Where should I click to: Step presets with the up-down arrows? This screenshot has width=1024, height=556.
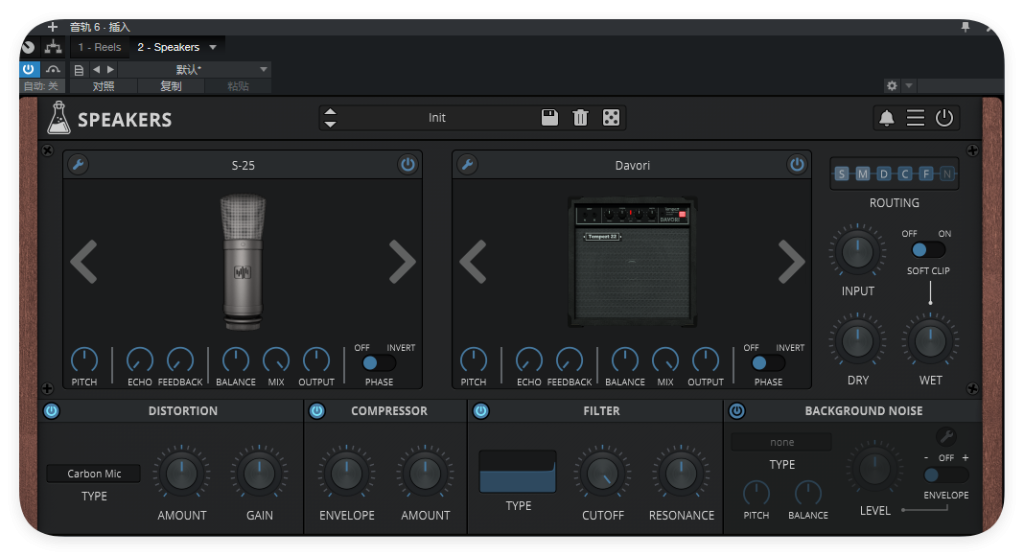(x=330, y=118)
